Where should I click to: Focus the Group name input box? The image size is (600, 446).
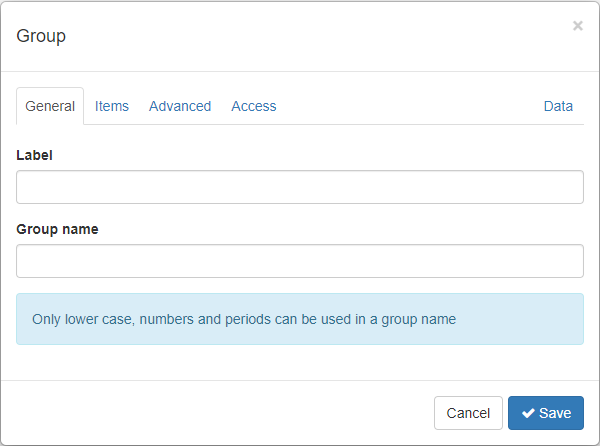(300, 261)
